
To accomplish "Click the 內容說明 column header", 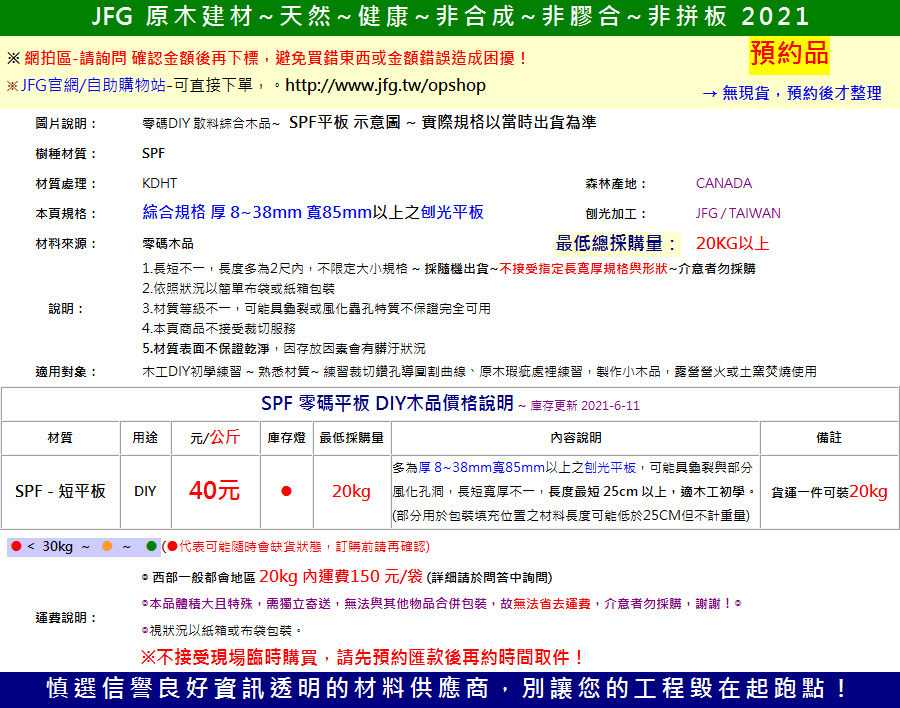I will tap(576, 438).
